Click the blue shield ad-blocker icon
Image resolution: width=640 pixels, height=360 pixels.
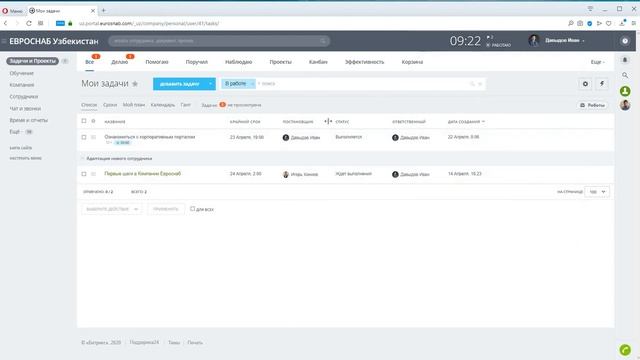(589, 23)
